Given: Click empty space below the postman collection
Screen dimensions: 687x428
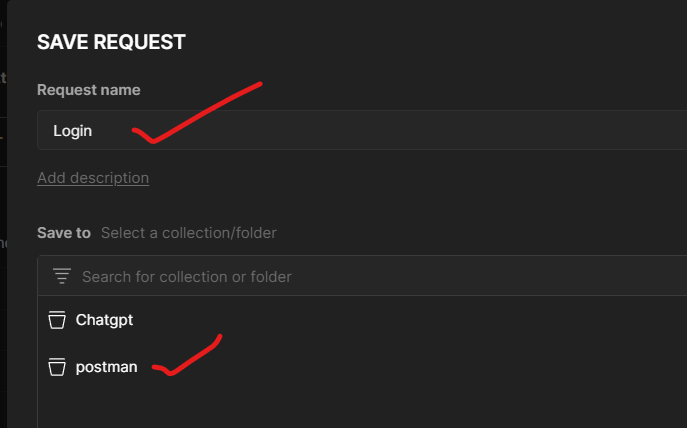Looking at the screenshot, I should 360,407.
